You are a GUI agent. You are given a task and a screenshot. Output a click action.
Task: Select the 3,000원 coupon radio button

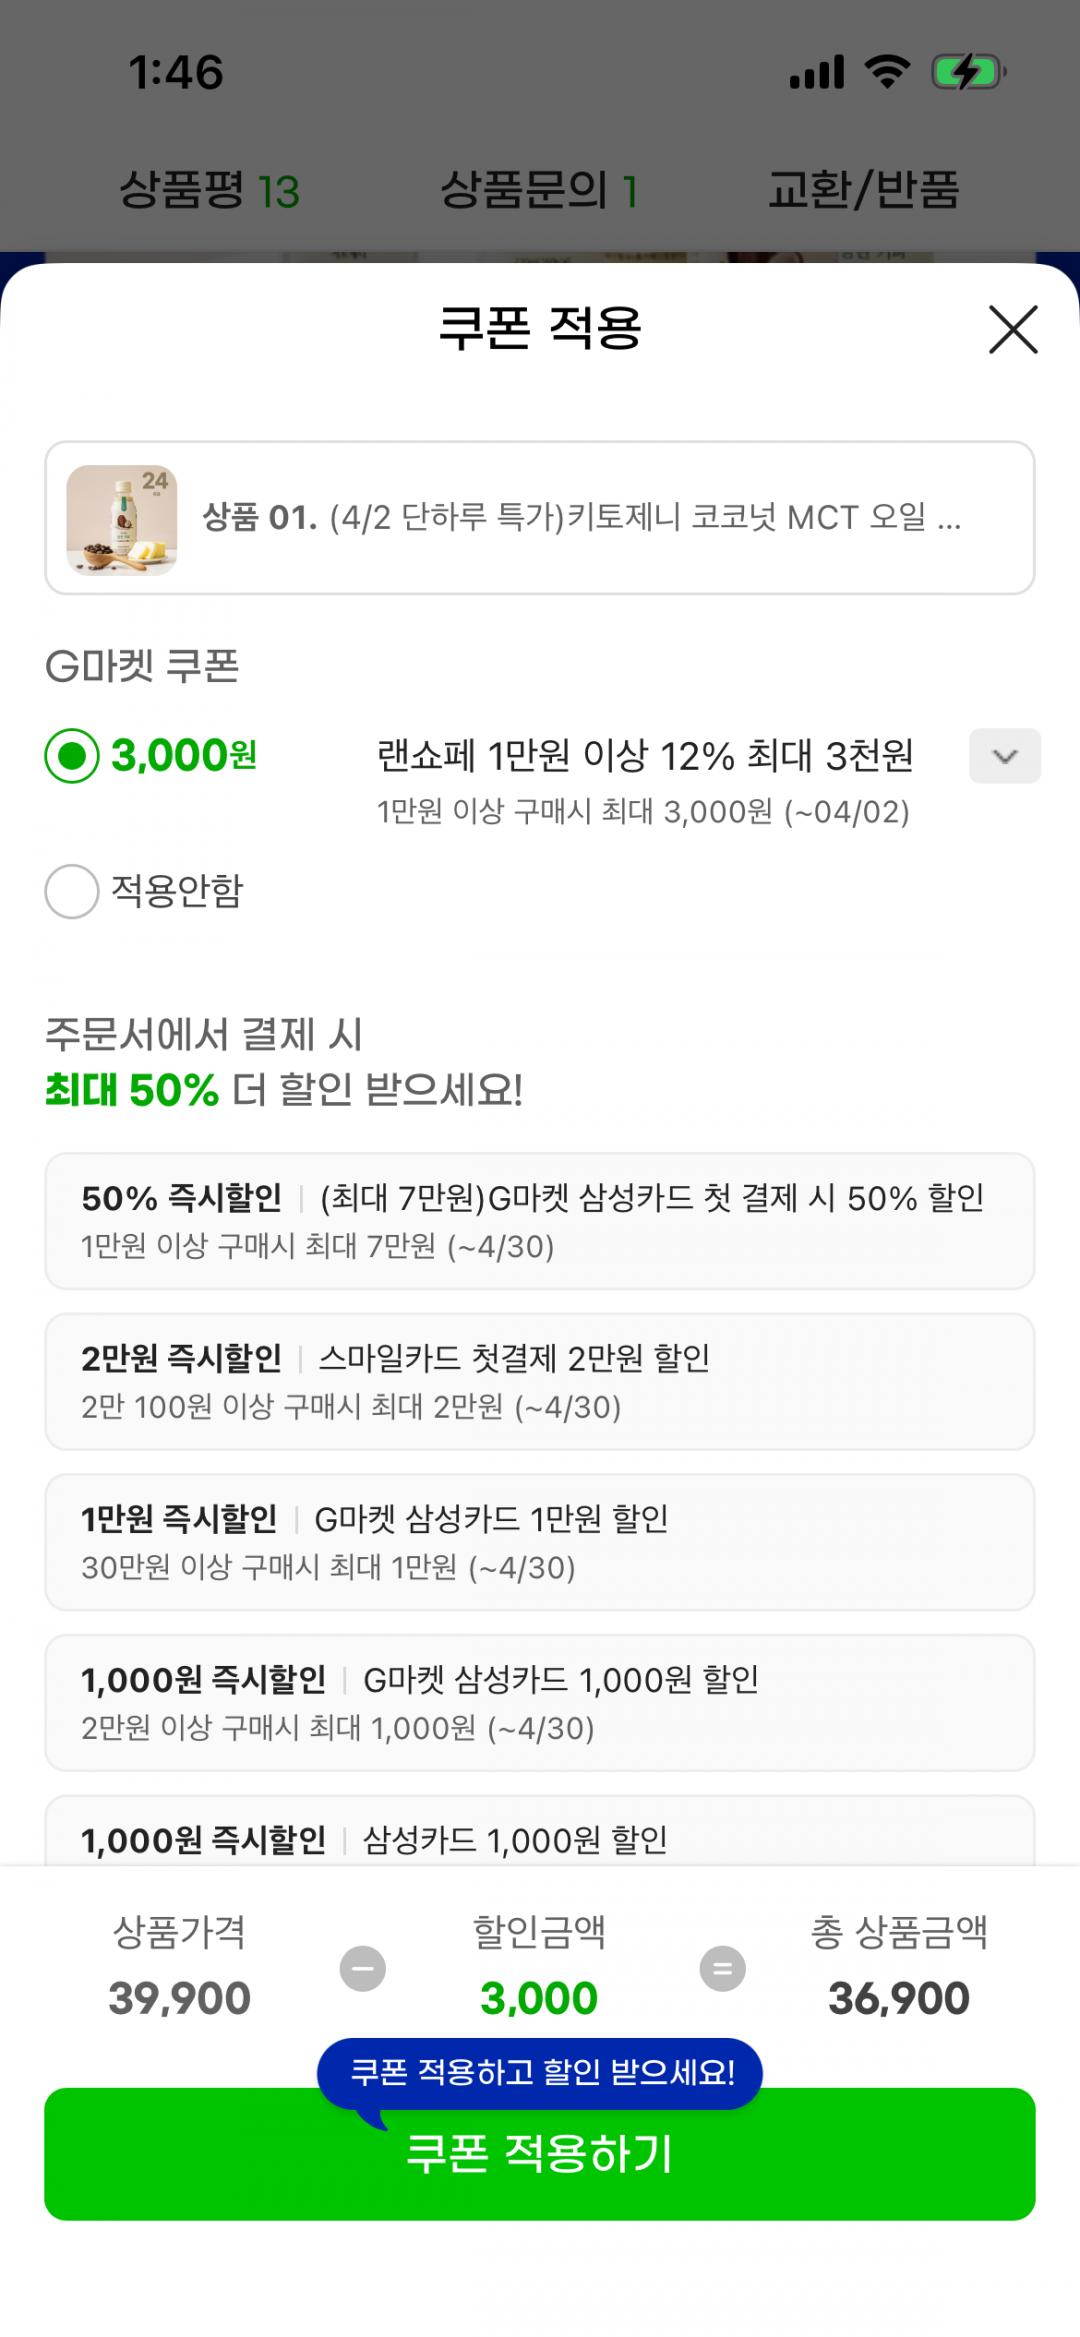coord(72,756)
